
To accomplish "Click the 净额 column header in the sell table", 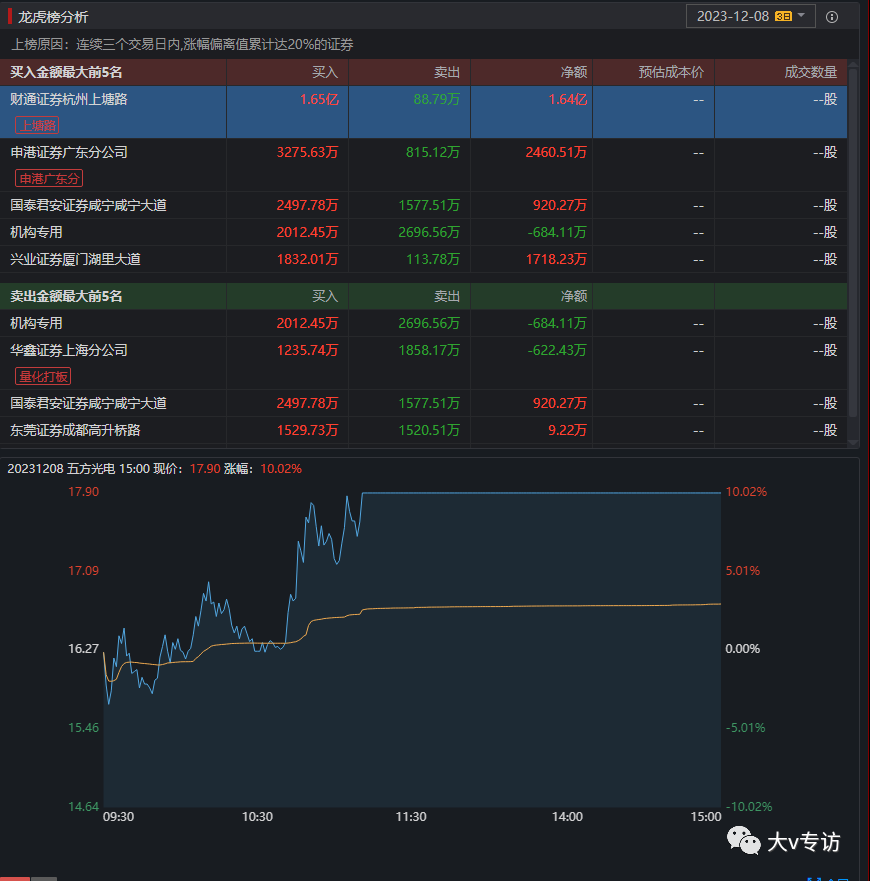I will [574, 296].
